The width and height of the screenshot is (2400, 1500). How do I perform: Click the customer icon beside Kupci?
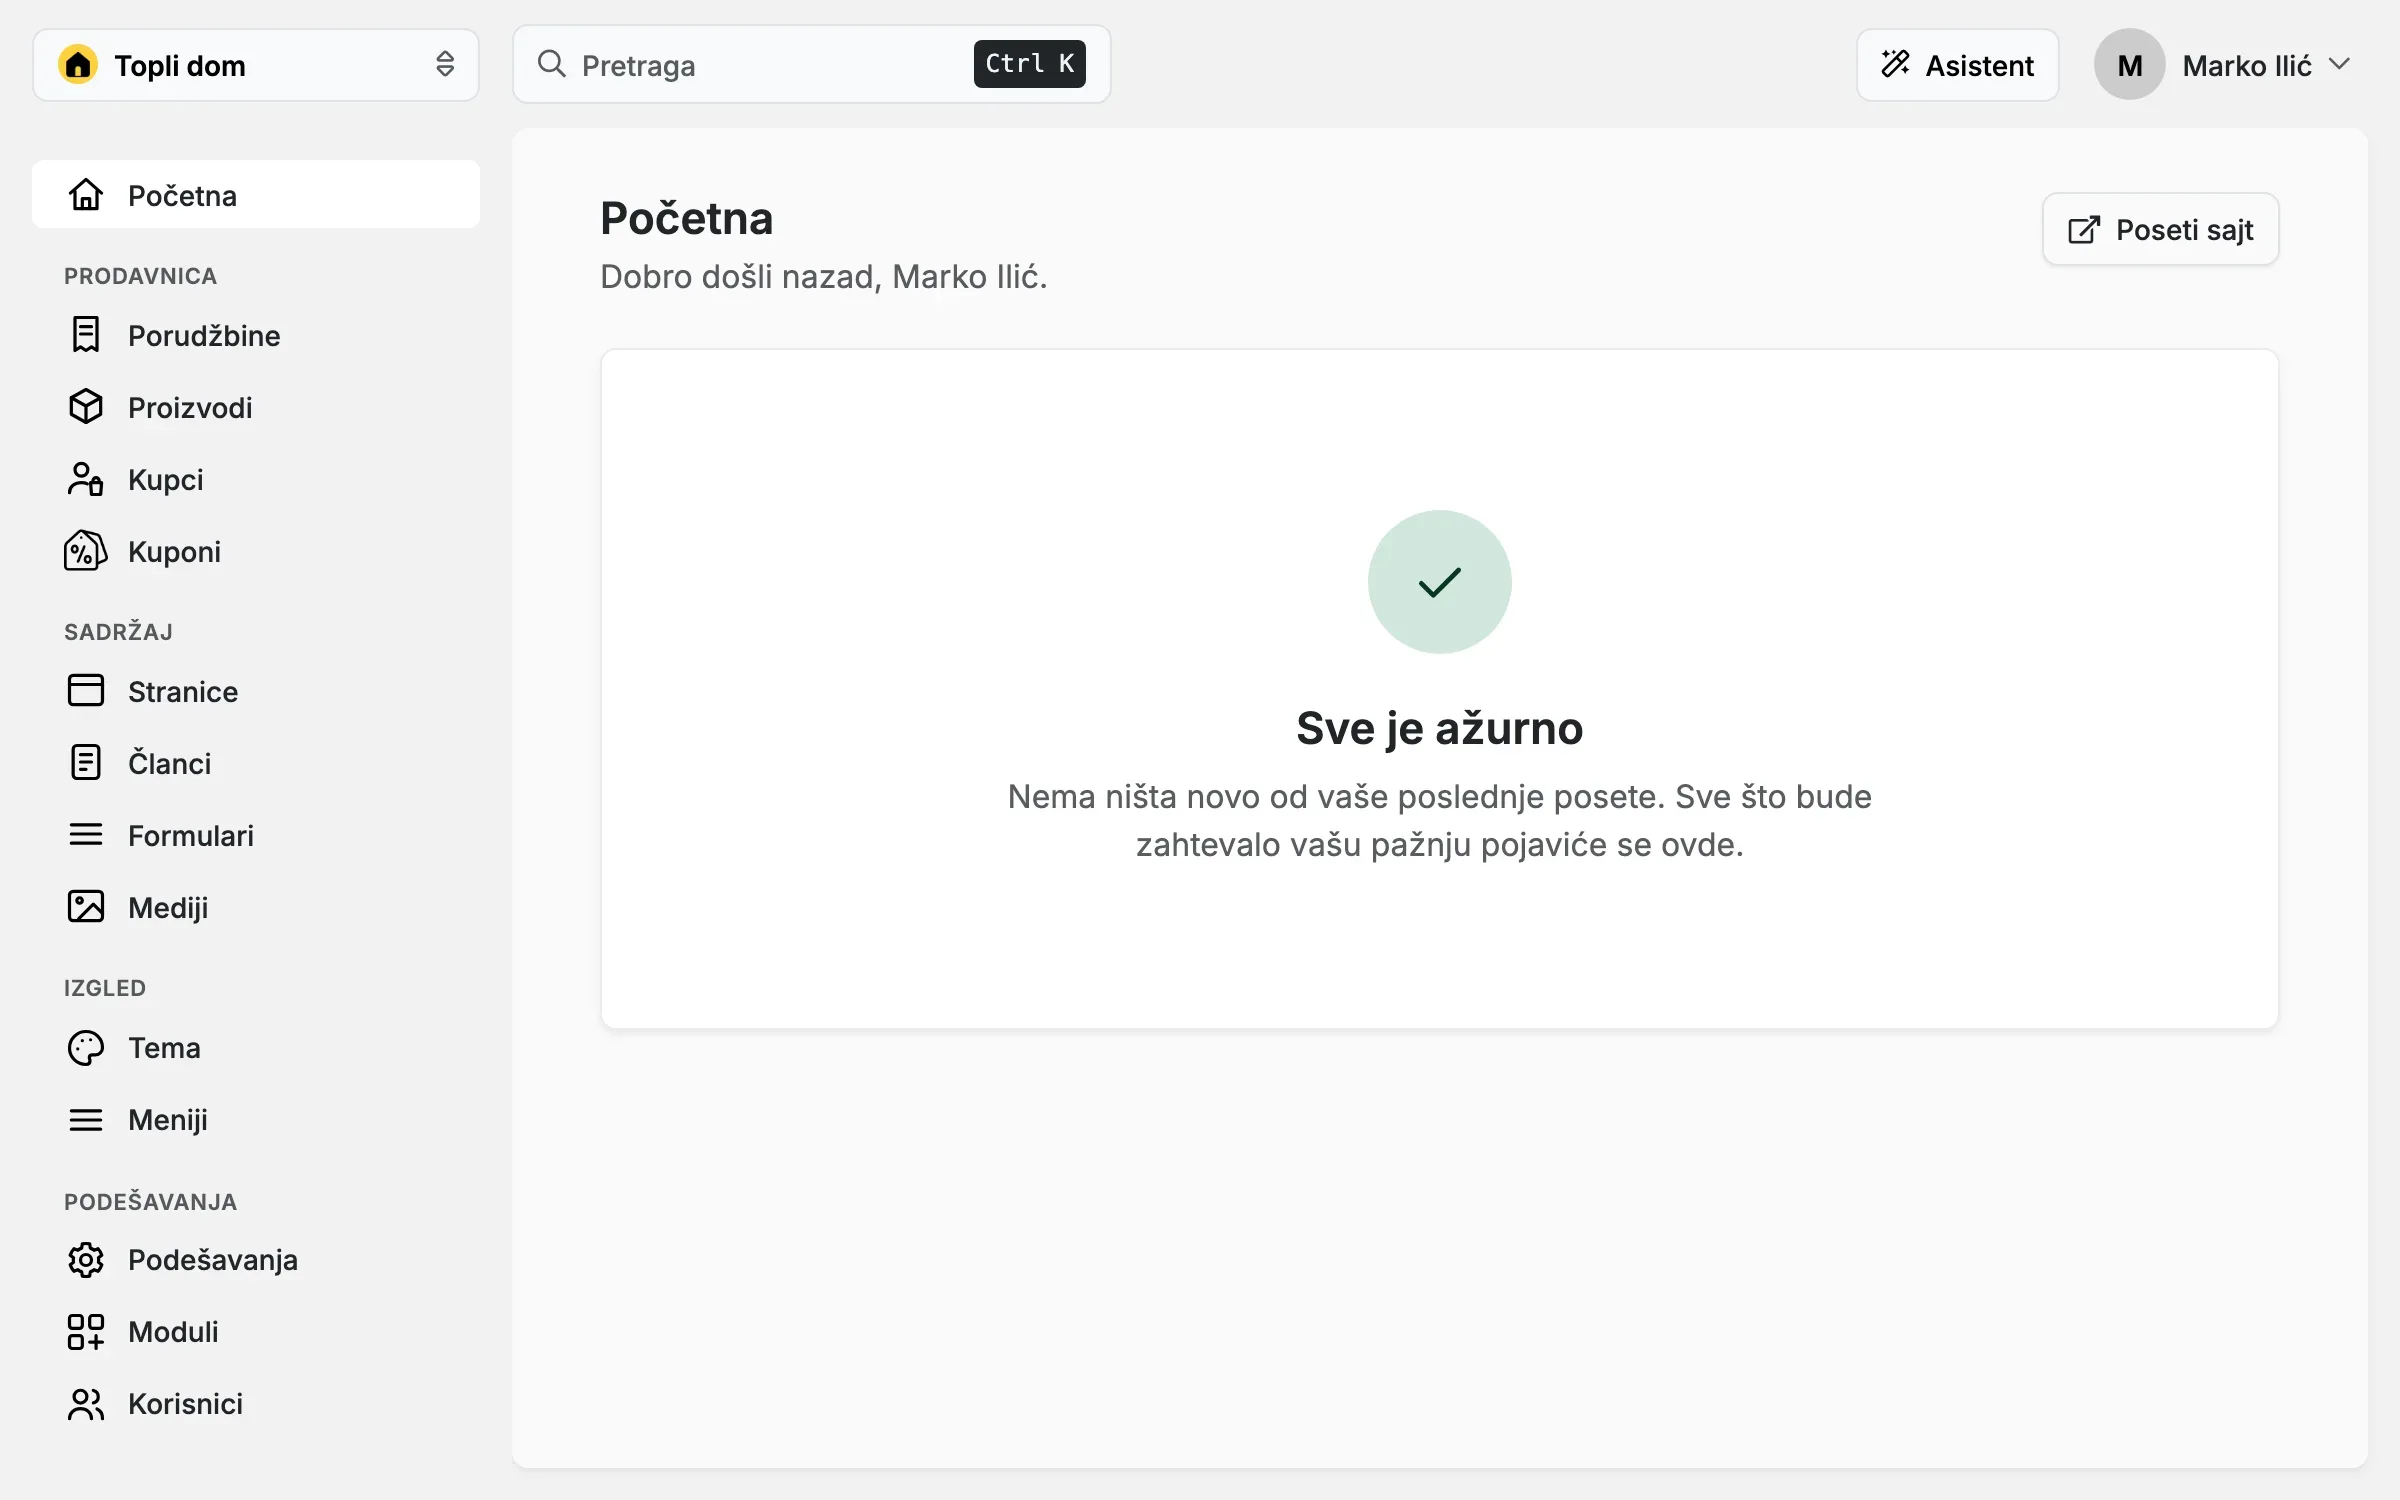coord(86,479)
